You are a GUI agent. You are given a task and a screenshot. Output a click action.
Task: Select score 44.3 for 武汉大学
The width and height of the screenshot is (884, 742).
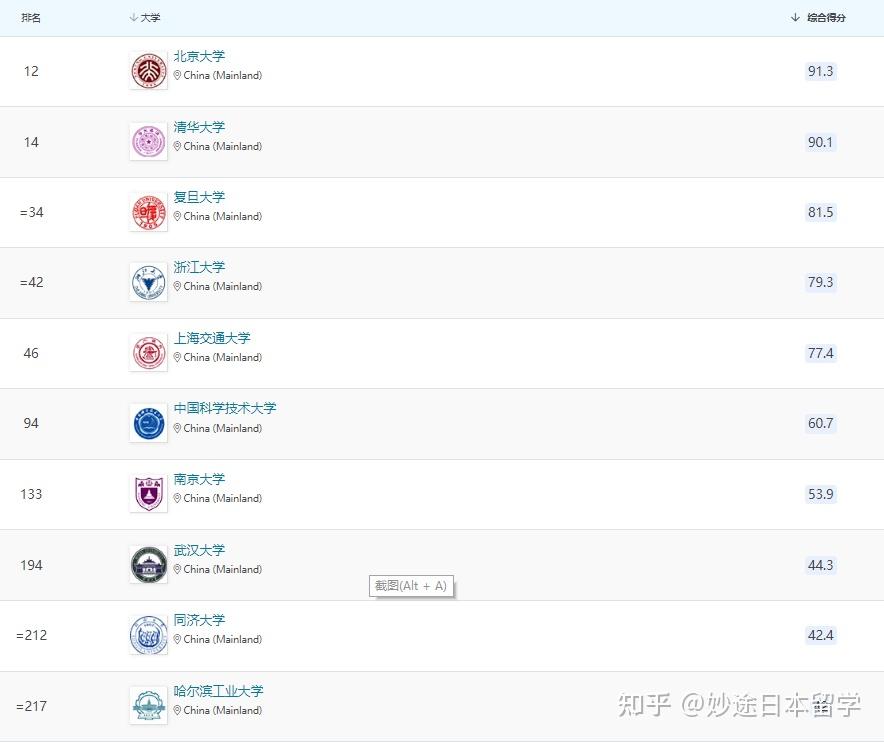pos(820,565)
